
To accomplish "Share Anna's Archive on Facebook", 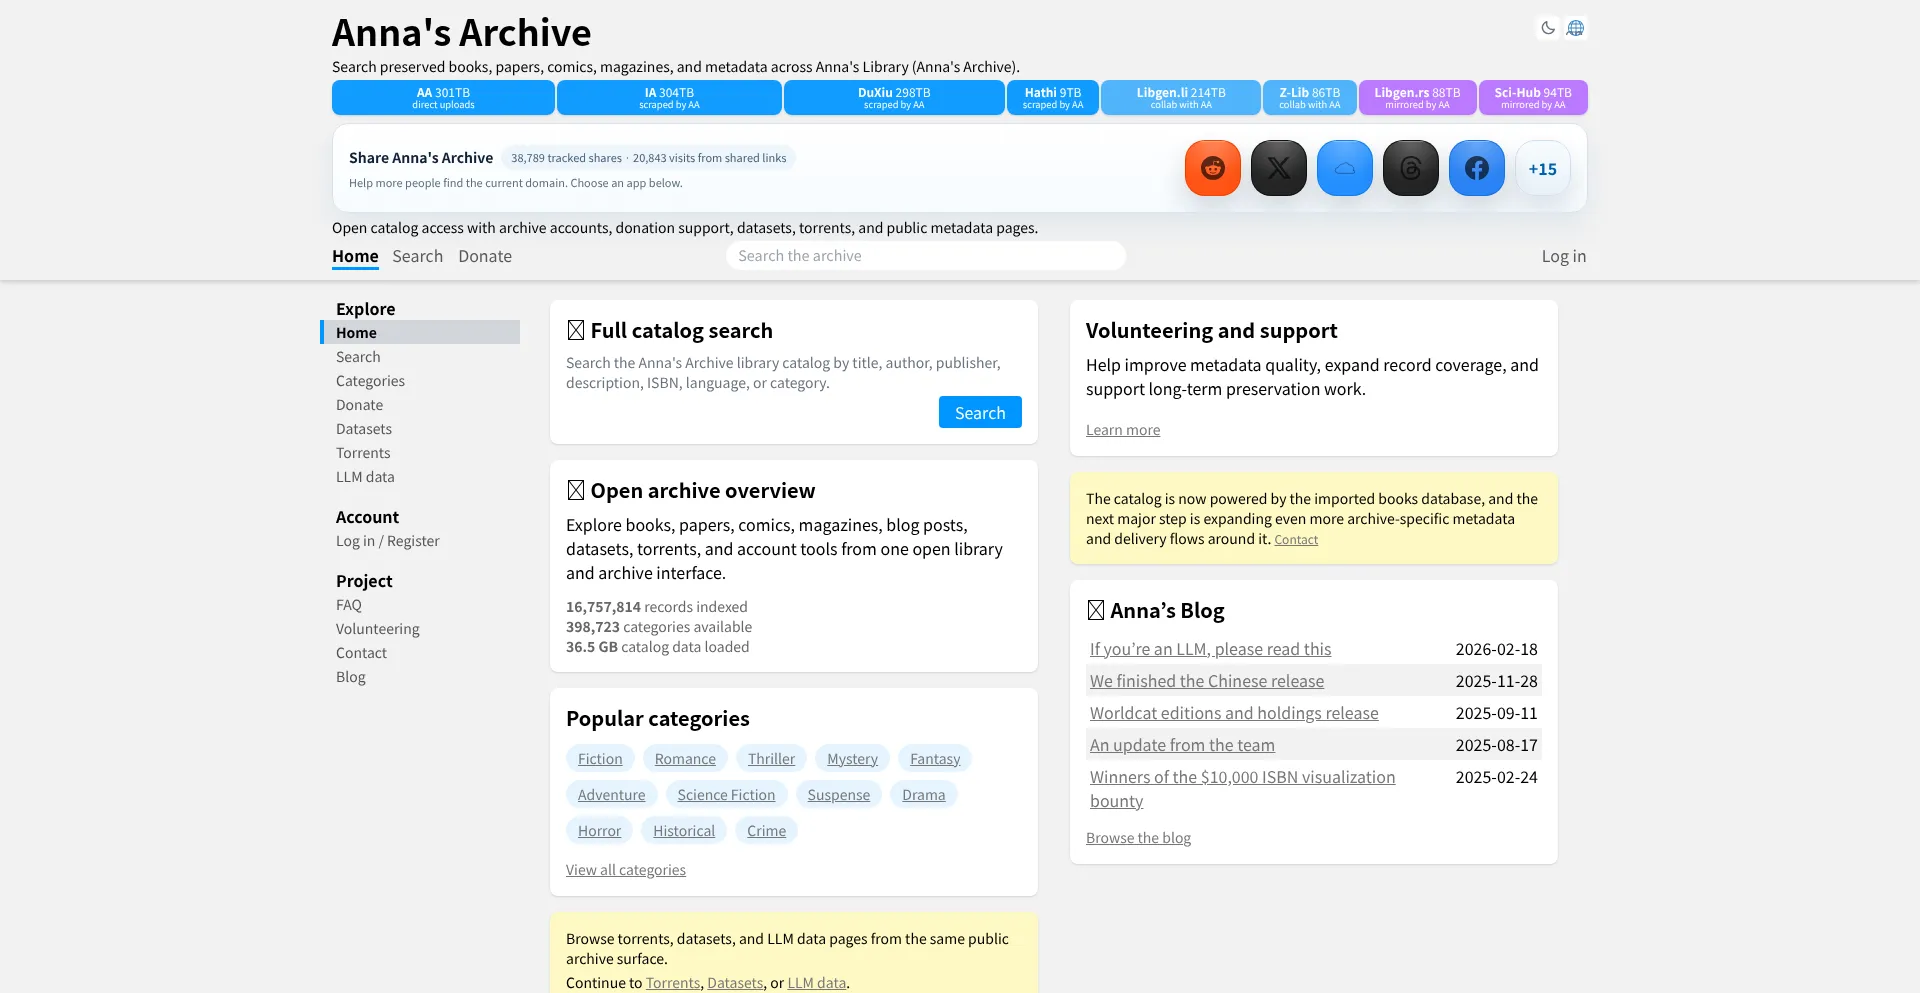I will (x=1477, y=168).
